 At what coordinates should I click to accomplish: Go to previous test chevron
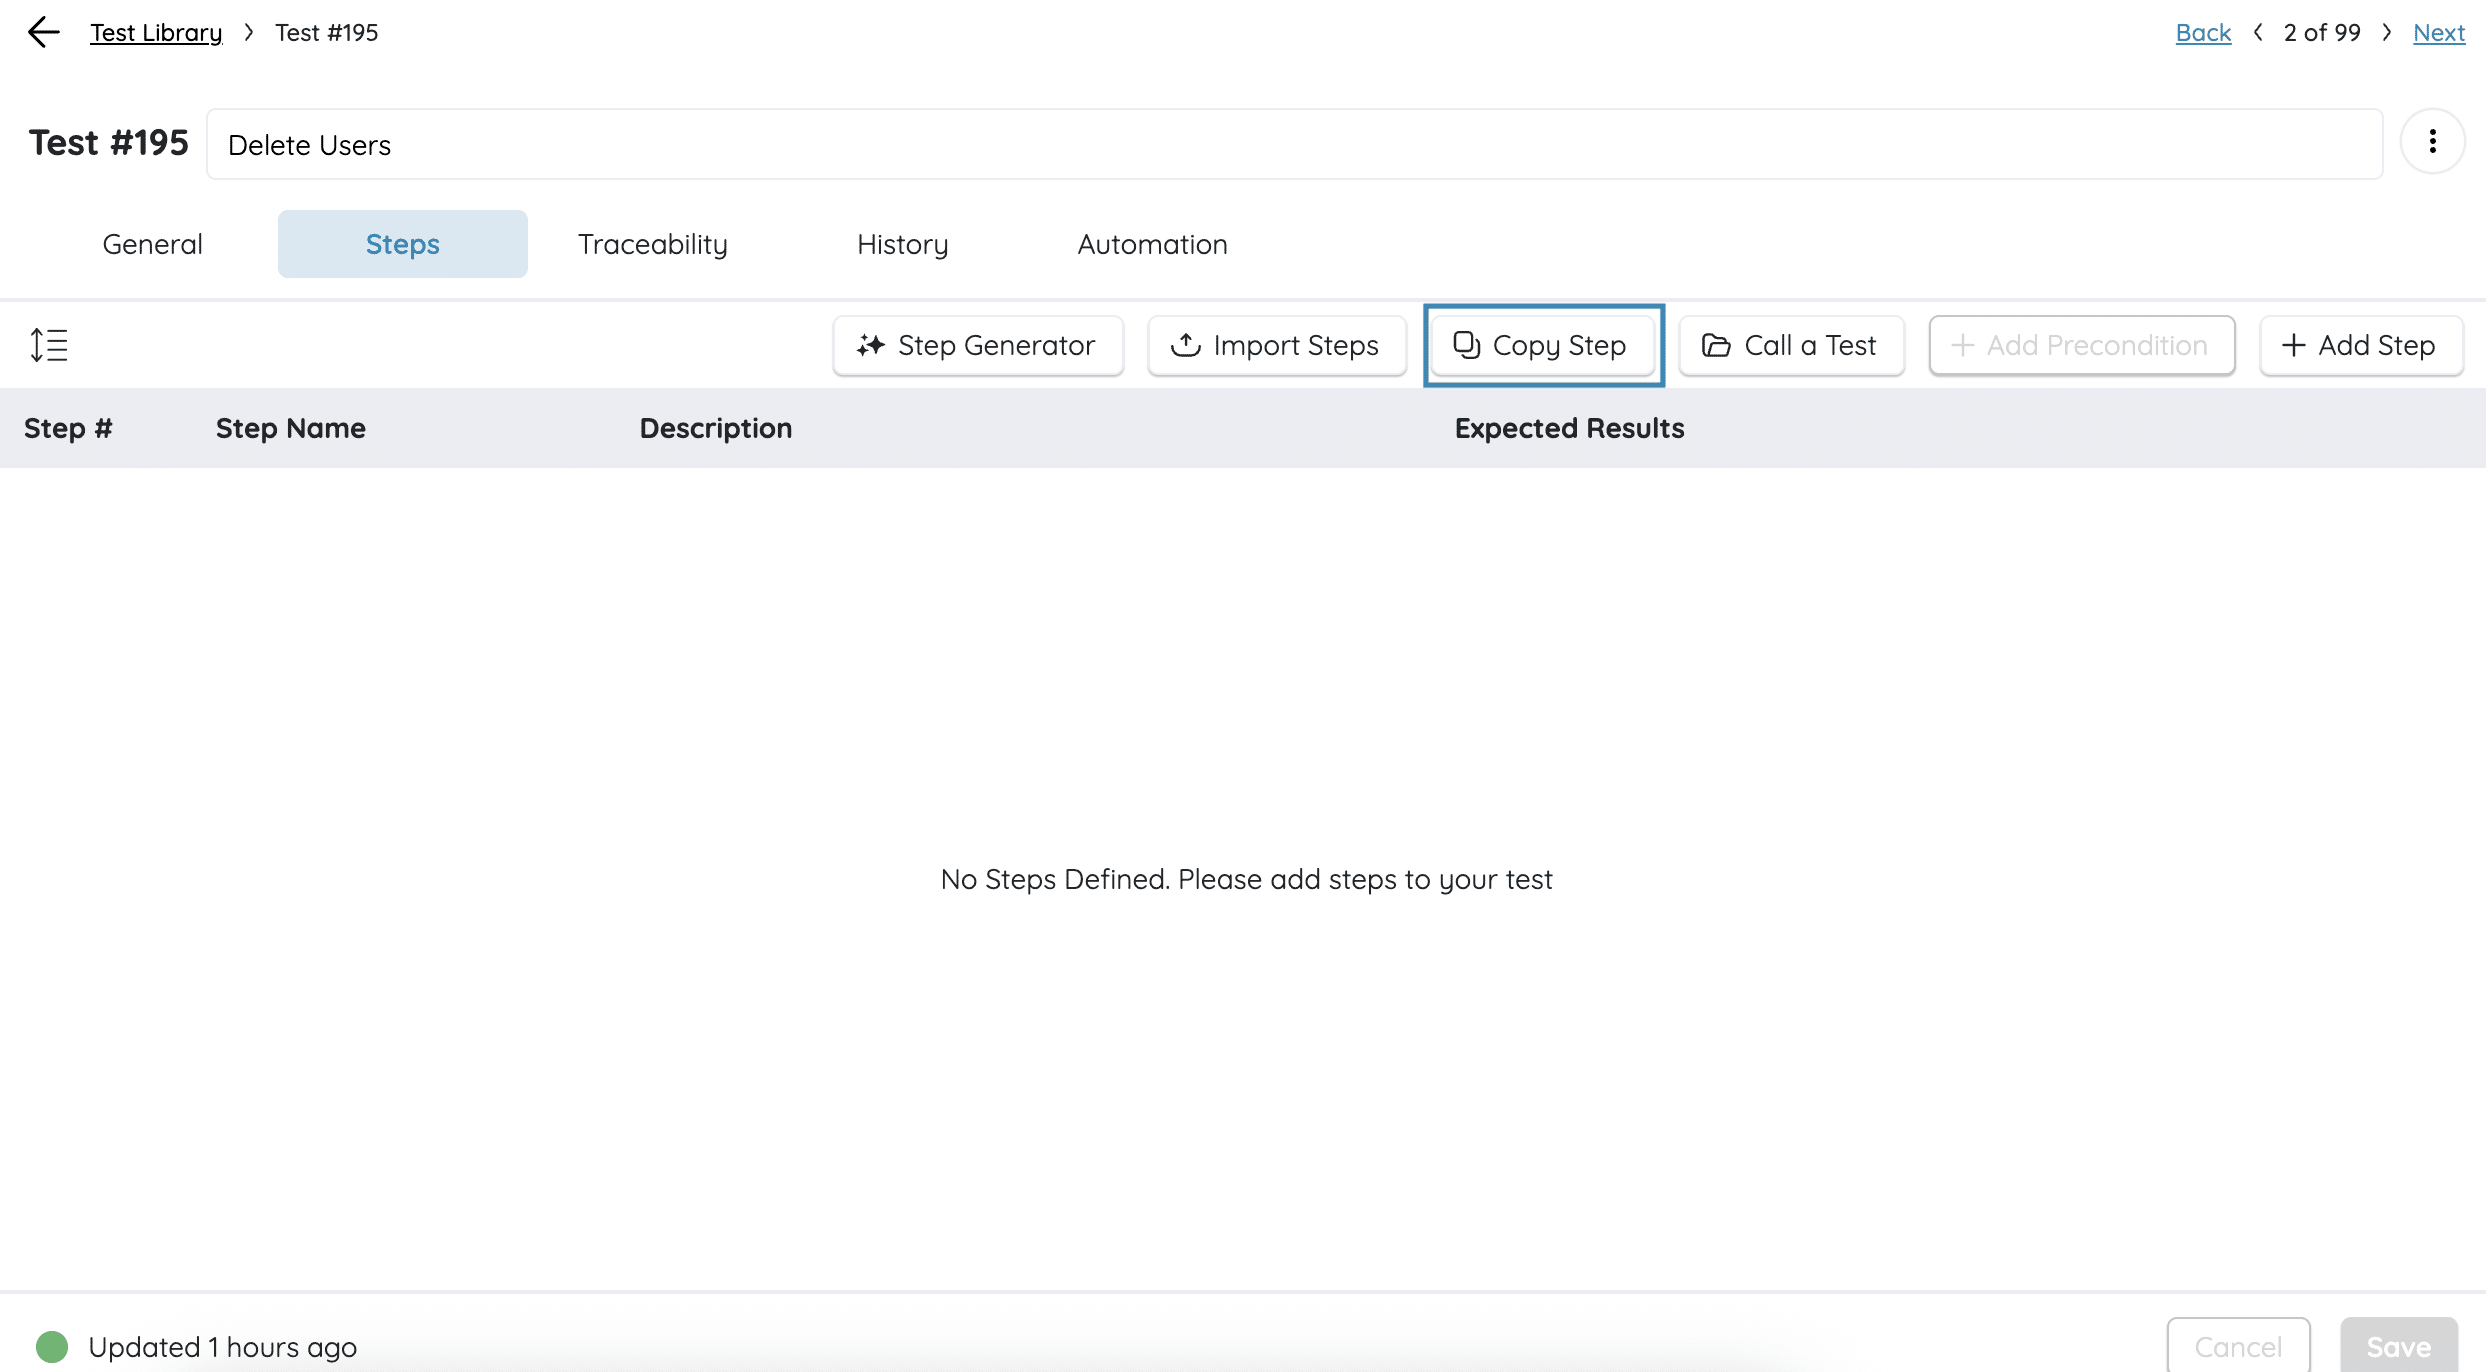pyautogui.click(x=2258, y=32)
